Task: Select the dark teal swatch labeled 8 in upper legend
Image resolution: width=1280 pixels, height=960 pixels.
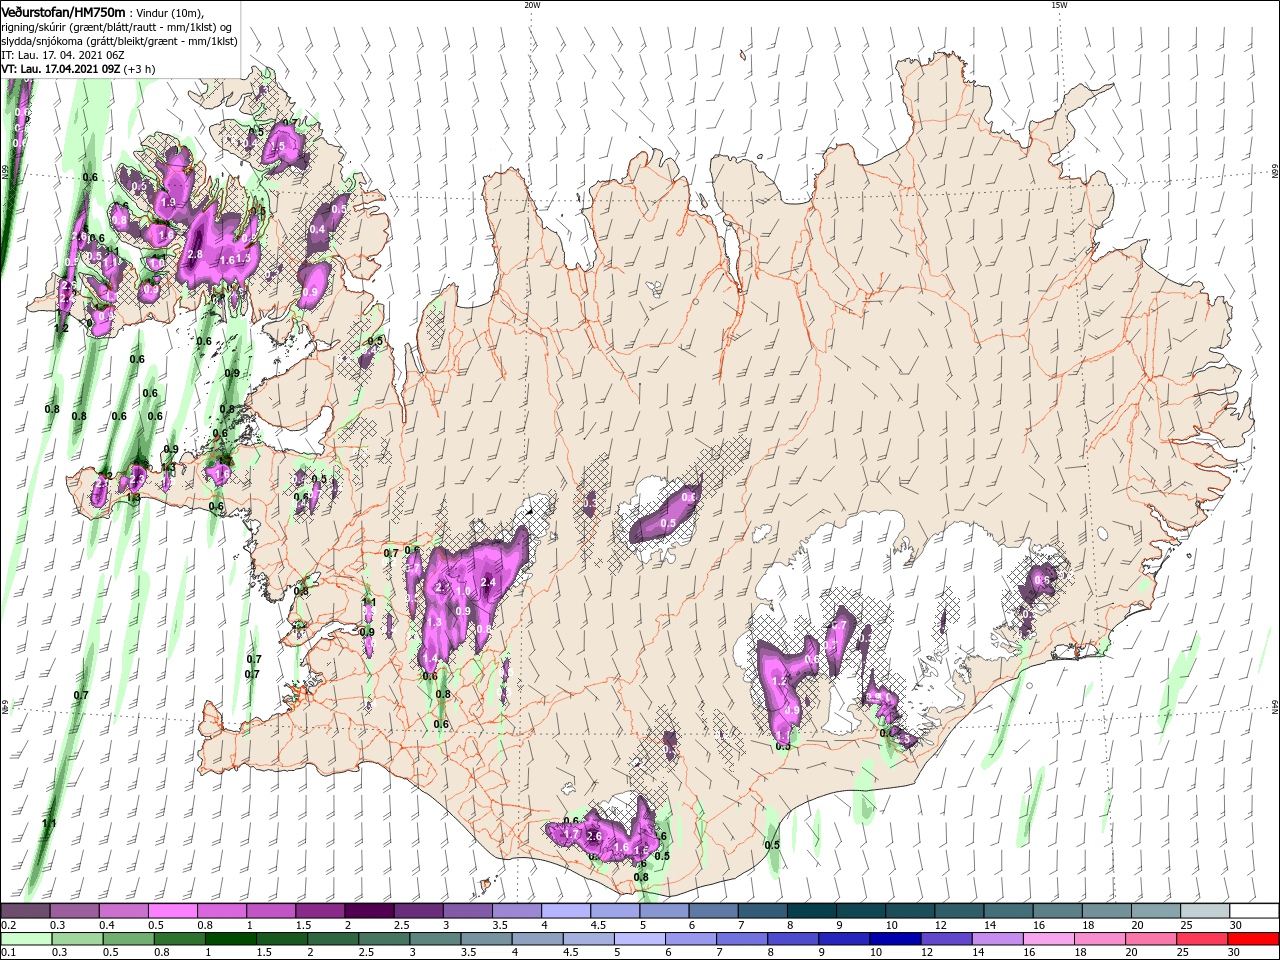Action: click(x=811, y=911)
